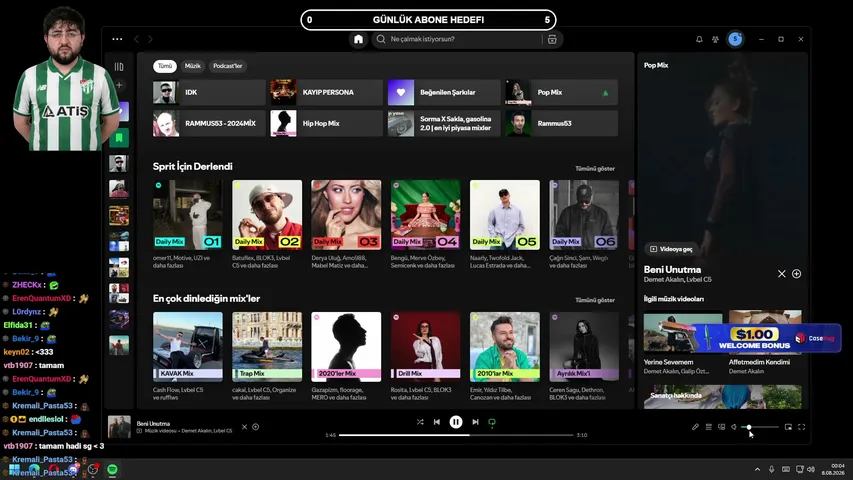Skip to previous track
Viewport: 853px width, 480px height.
(x=437, y=422)
